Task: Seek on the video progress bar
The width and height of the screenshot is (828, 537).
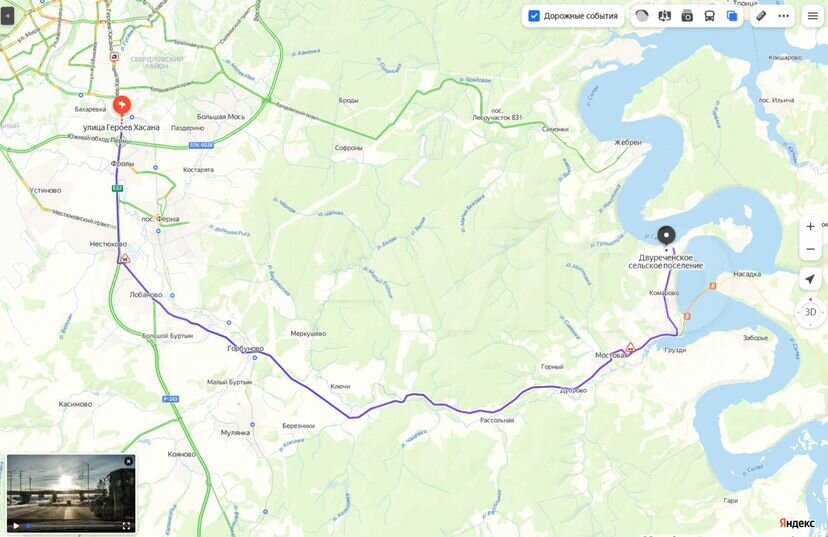Action: pyautogui.click(x=72, y=526)
